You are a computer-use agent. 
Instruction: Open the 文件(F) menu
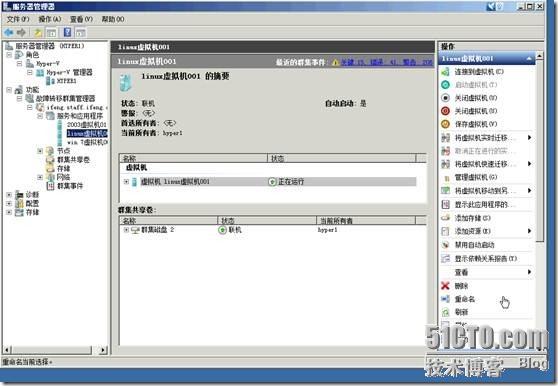pyautogui.click(x=18, y=19)
